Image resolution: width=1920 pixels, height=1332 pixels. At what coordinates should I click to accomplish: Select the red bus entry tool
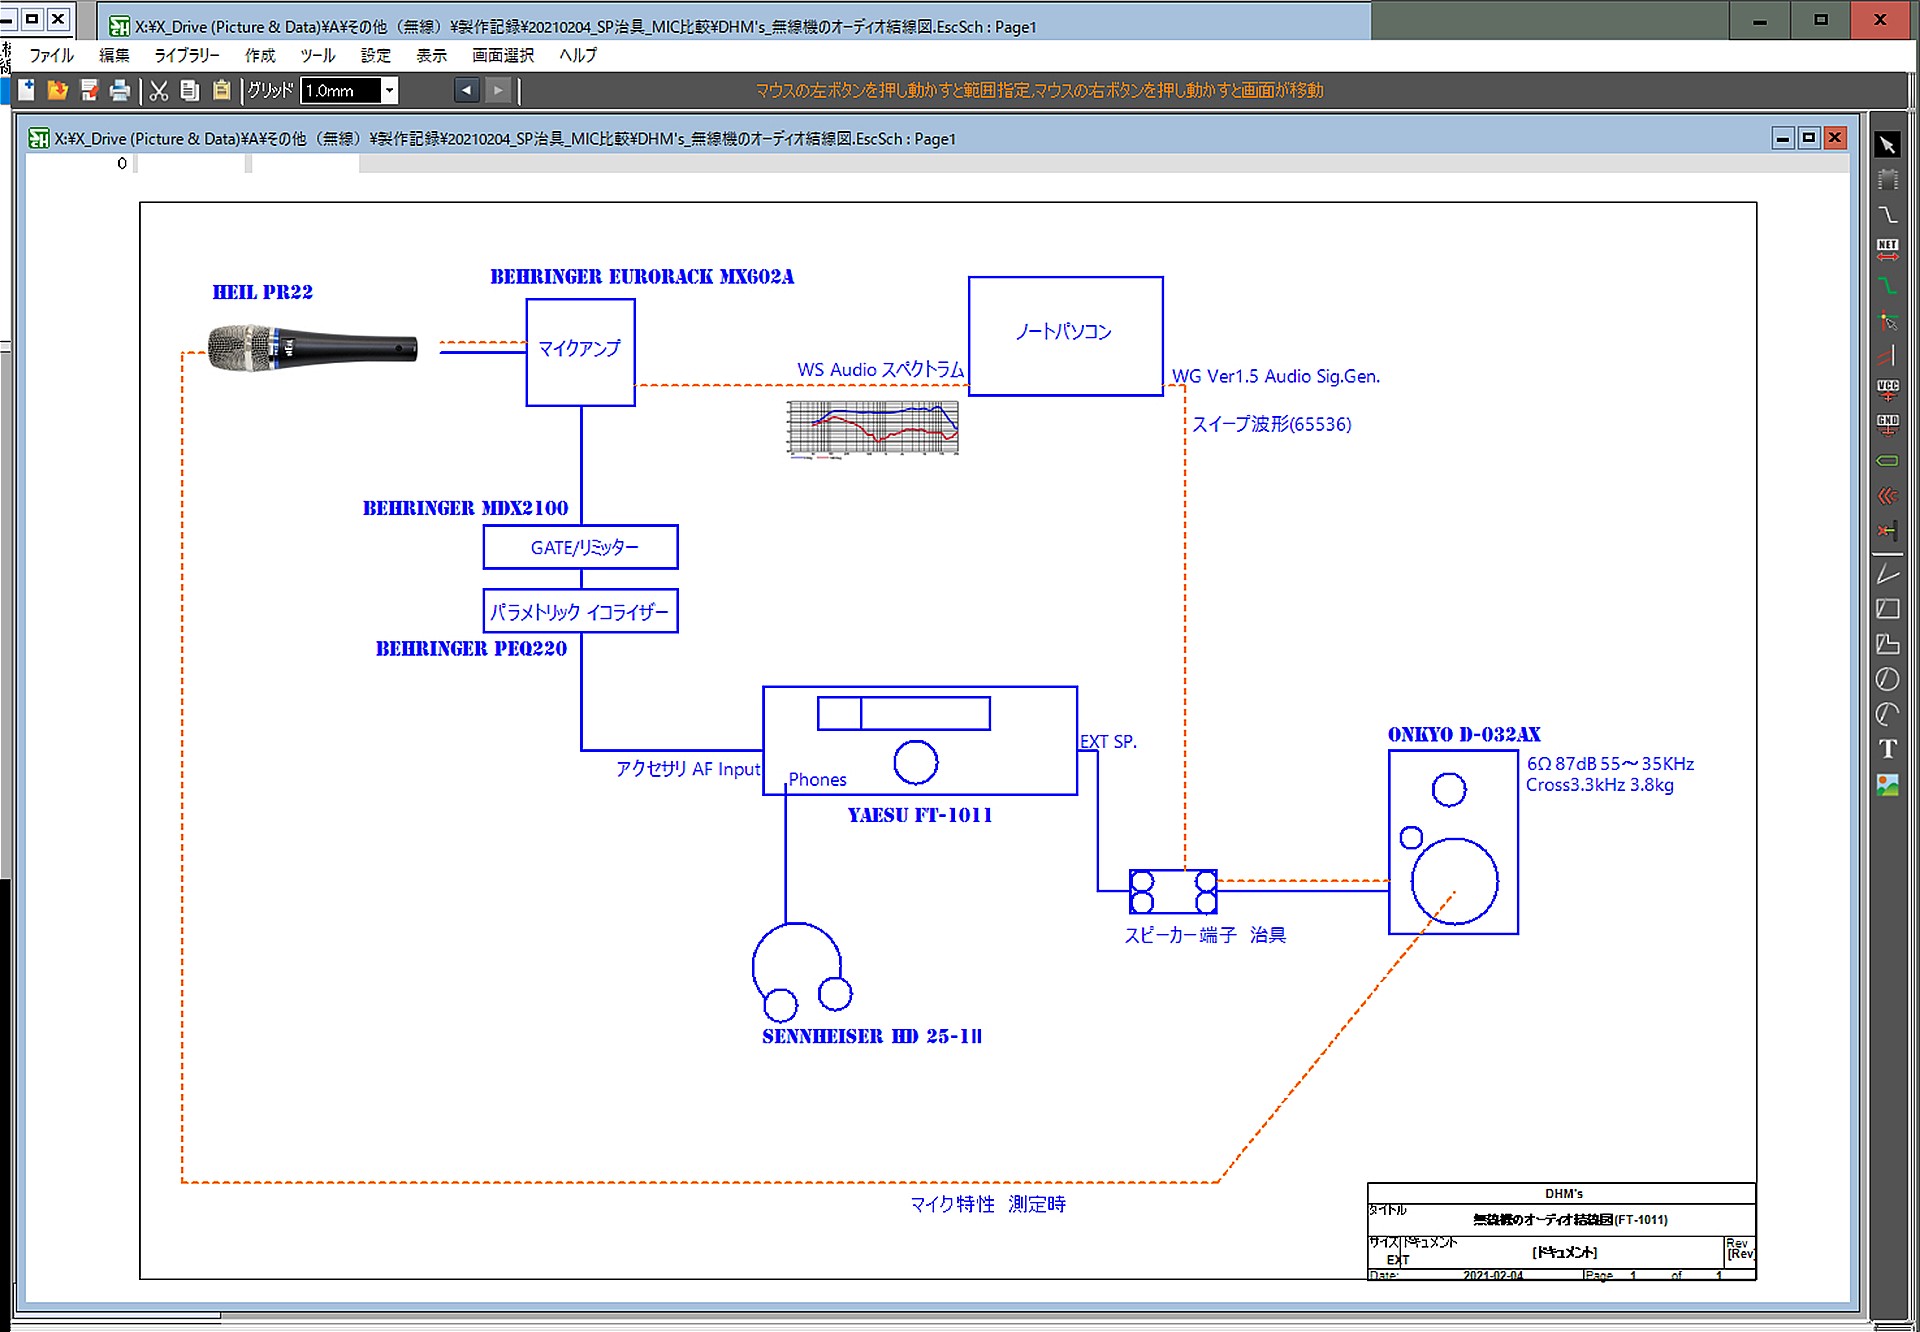(1887, 356)
